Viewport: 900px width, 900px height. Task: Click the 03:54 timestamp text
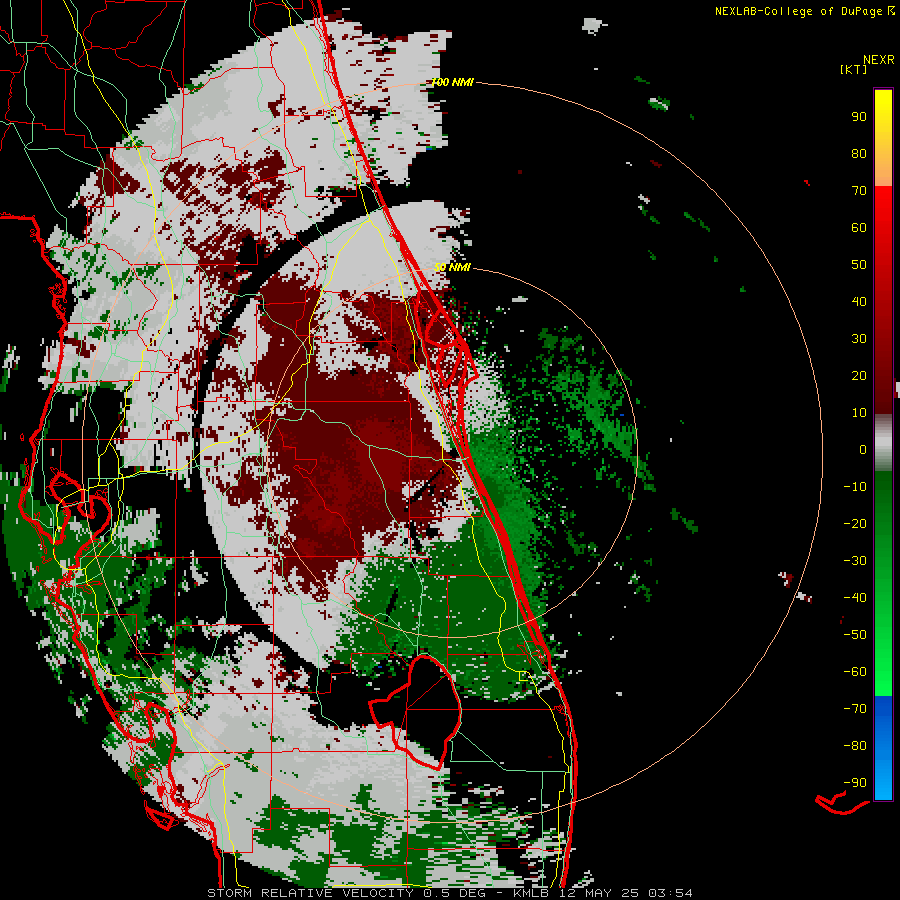pyautogui.click(x=670, y=893)
